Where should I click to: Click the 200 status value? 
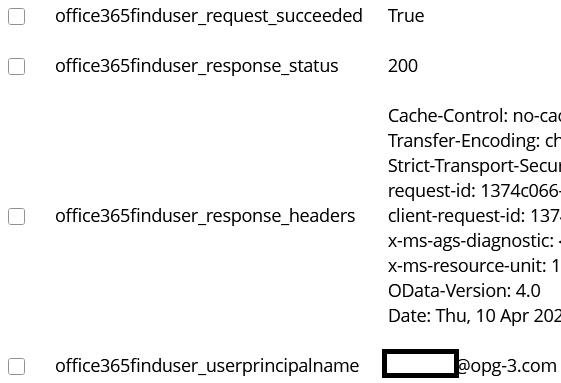pyautogui.click(x=403, y=66)
